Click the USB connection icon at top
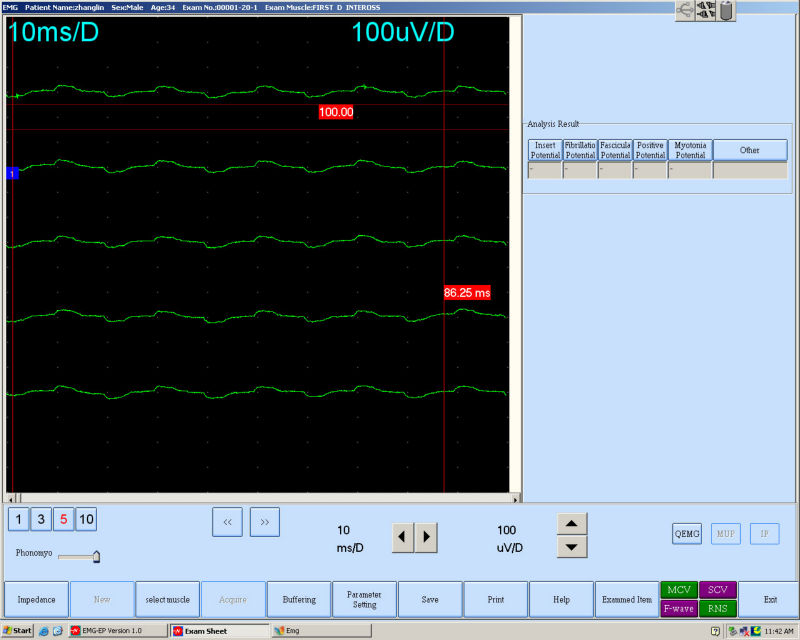Image resolution: width=800 pixels, height=640 pixels. point(685,10)
